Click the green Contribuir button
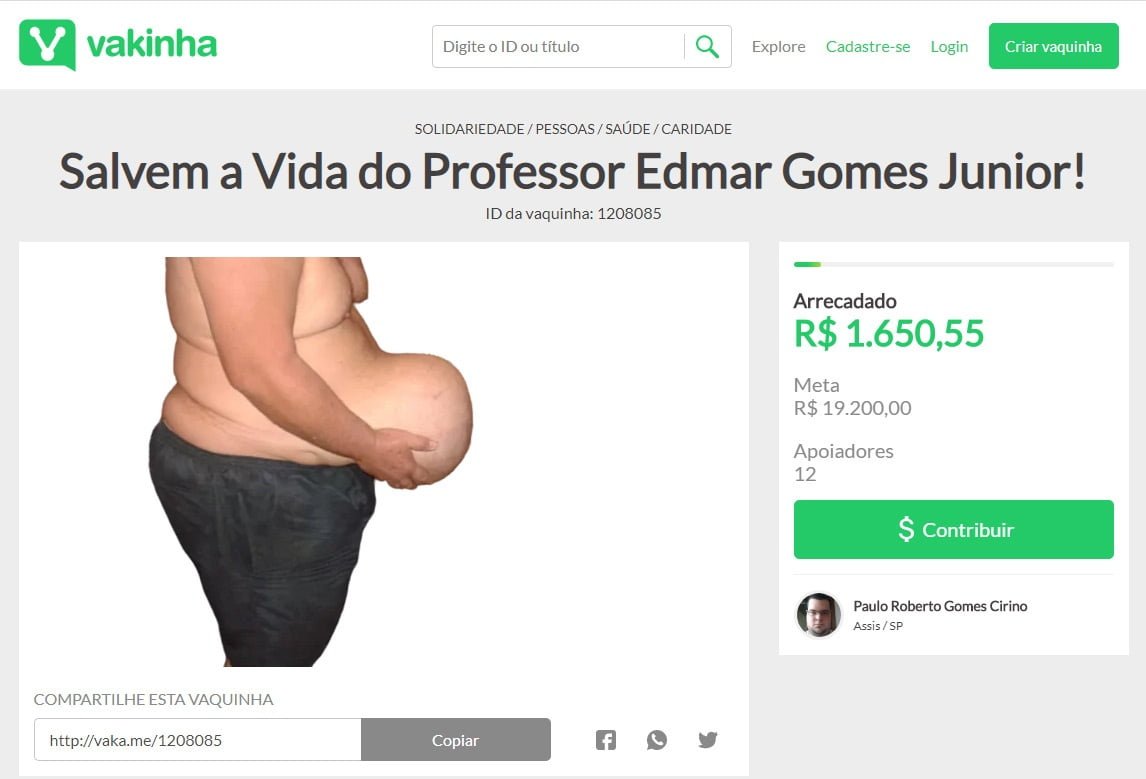The image size is (1146, 779). [x=954, y=530]
